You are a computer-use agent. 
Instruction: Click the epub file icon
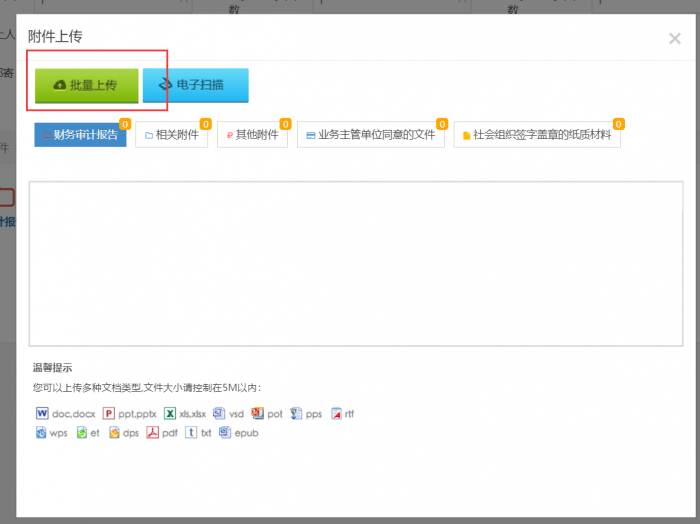(225, 432)
